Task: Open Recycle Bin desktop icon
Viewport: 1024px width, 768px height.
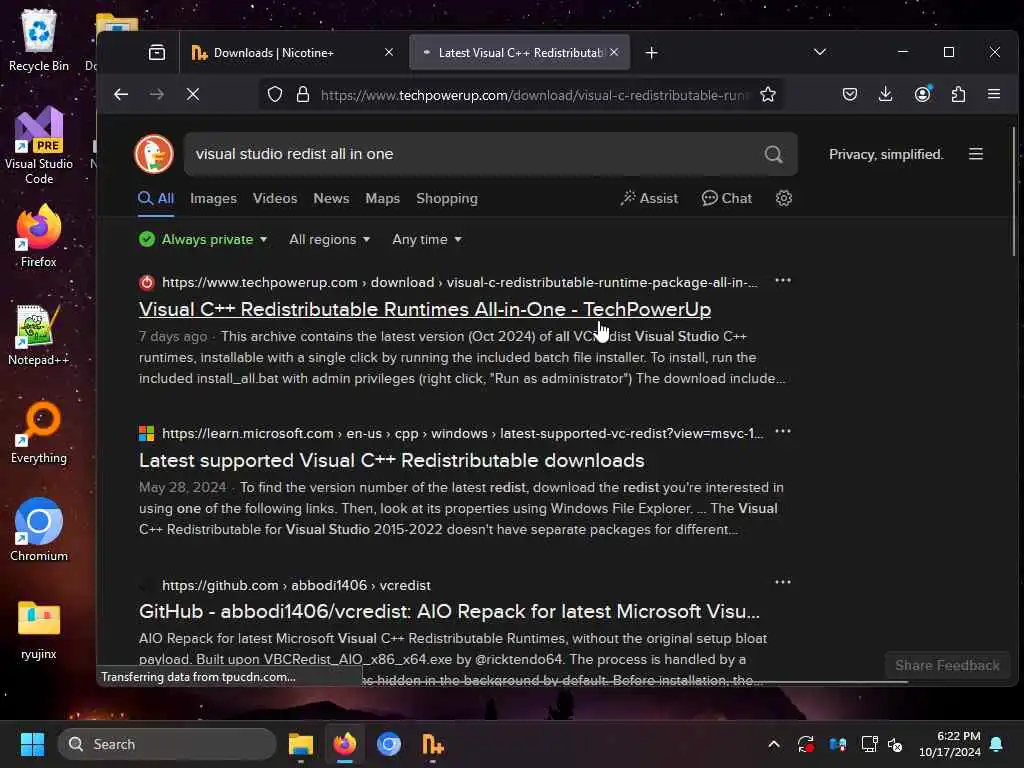Action: (39, 40)
